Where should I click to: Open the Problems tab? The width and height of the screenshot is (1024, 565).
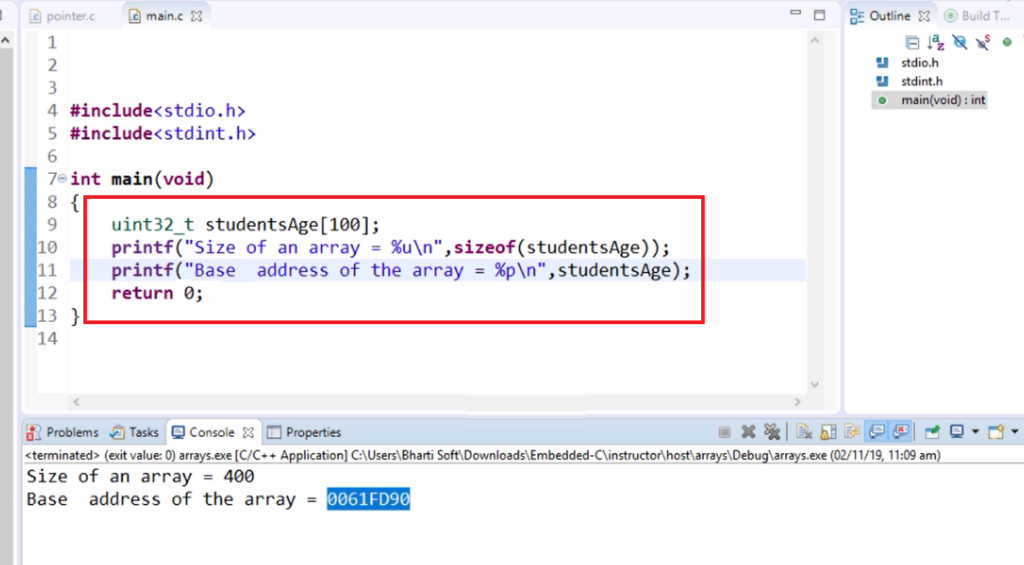[x=63, y=432]
